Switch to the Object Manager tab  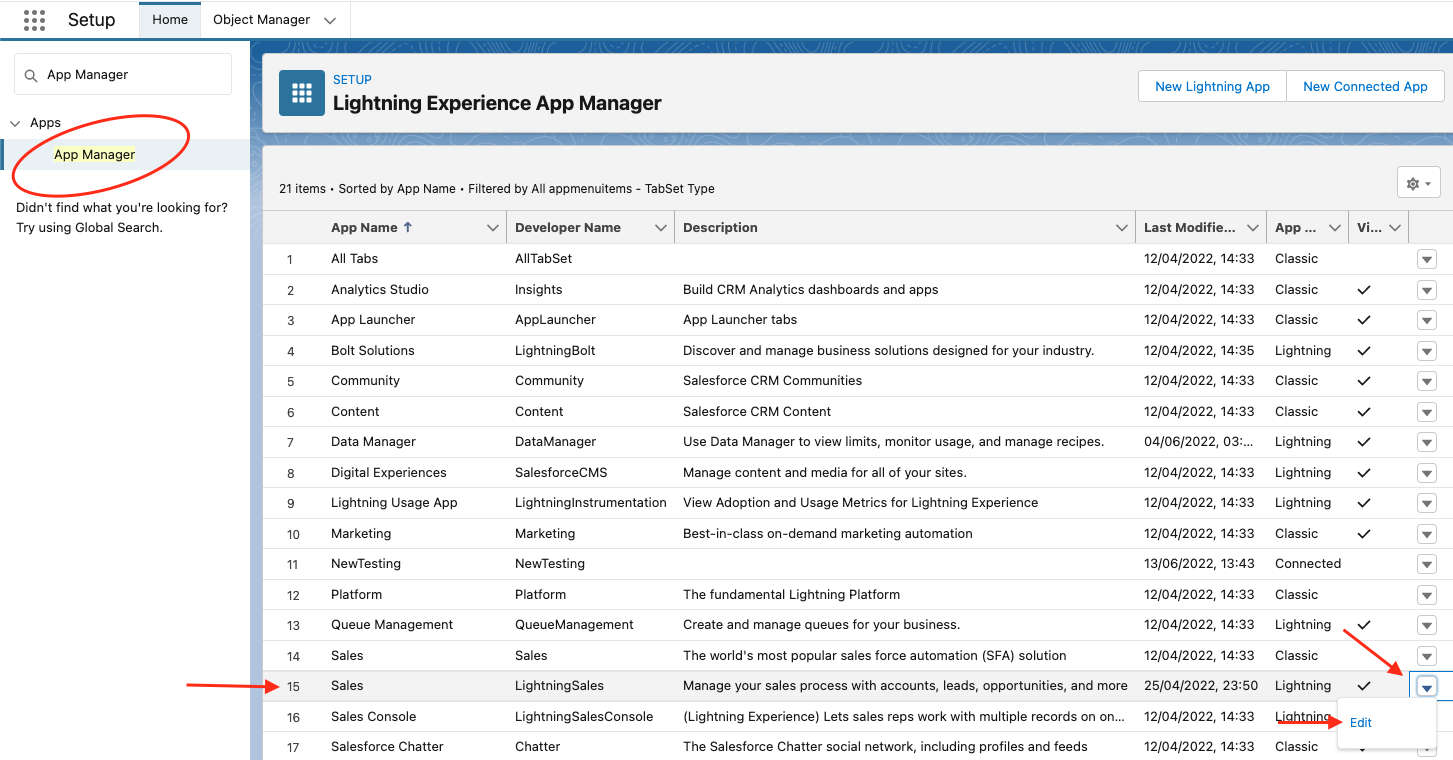pos(262,20)
